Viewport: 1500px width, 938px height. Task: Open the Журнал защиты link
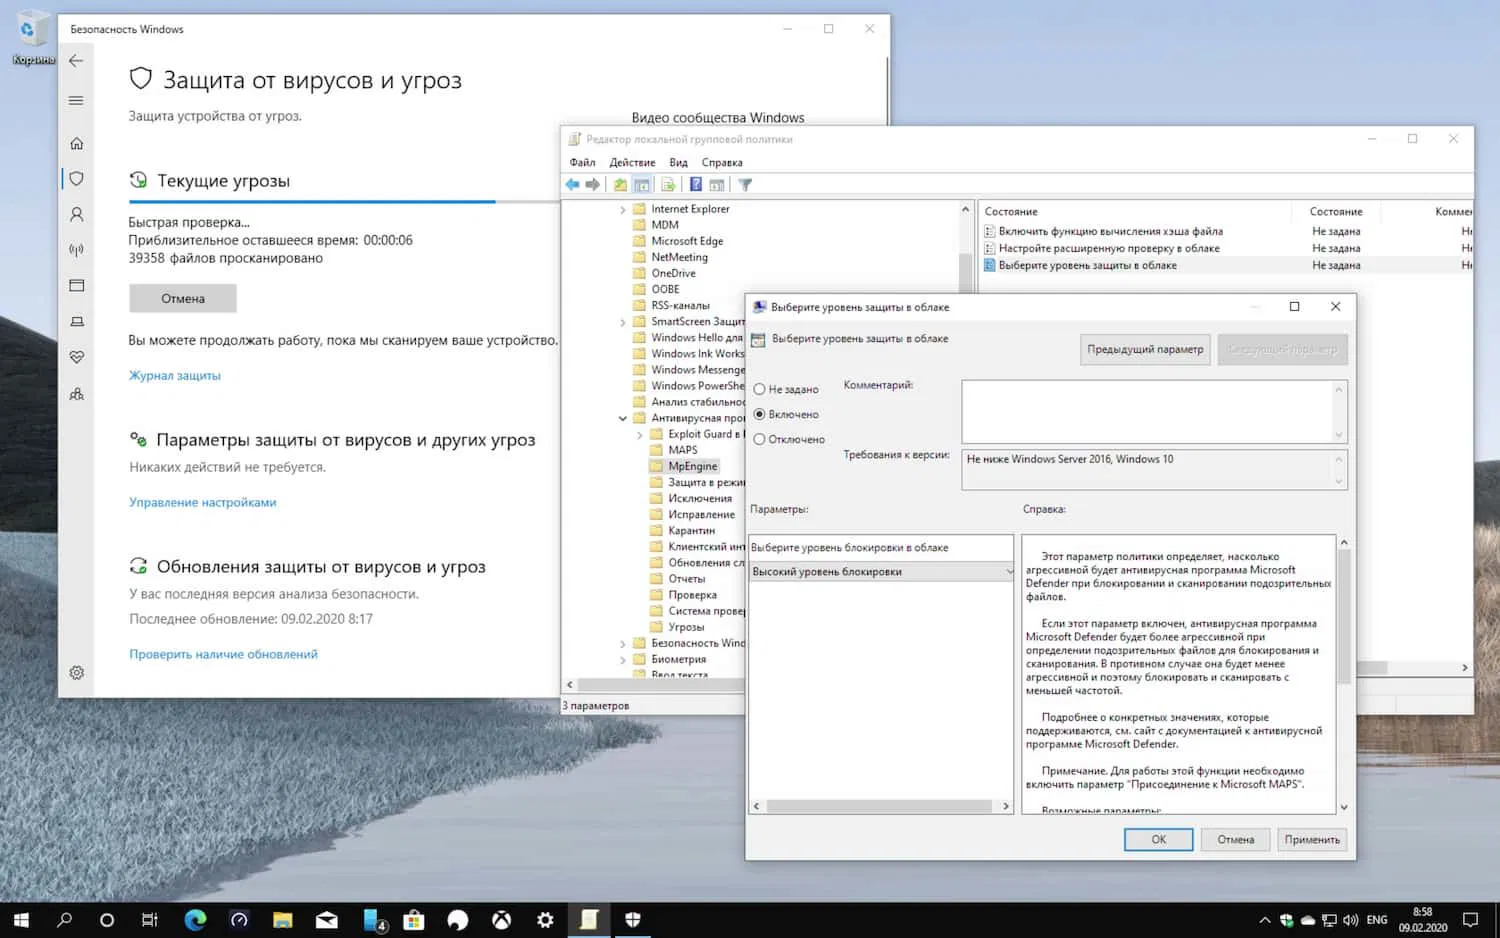tap(175, 375)
